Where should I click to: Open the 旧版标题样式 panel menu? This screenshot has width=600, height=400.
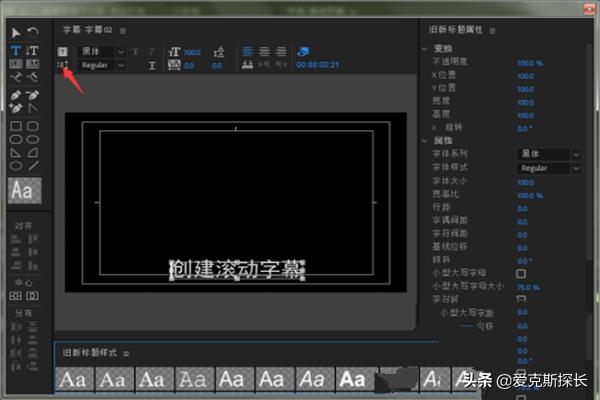[x=126, y=353]
